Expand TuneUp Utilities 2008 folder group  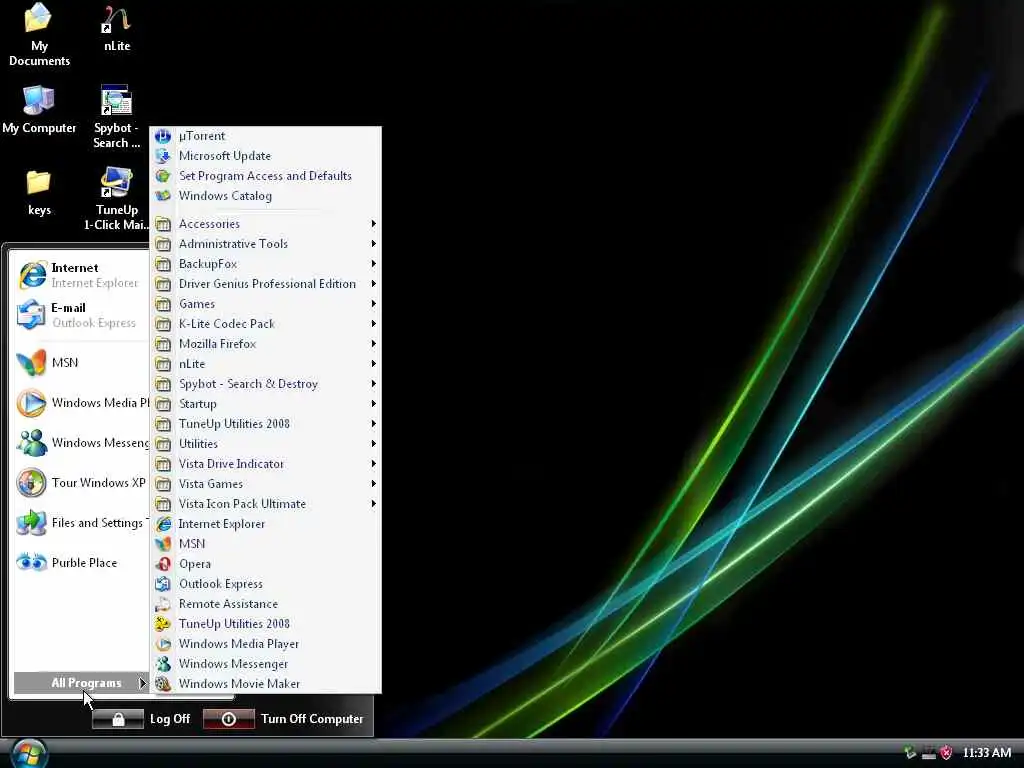pyautogui.click(x=266, y=424)
